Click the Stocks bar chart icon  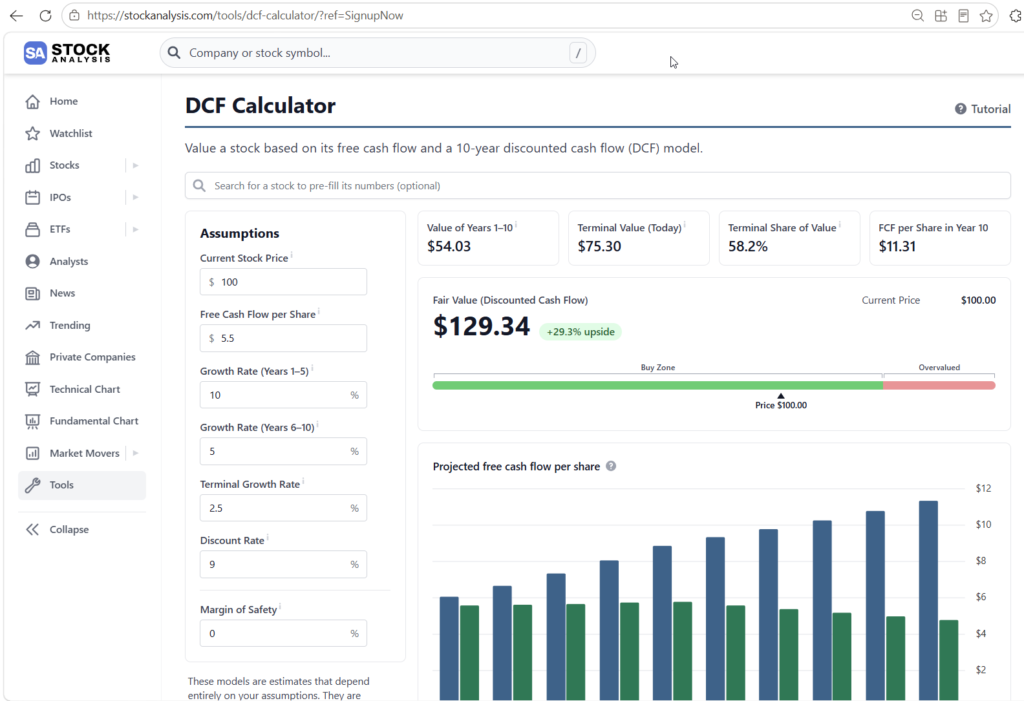tap(33, 165)
